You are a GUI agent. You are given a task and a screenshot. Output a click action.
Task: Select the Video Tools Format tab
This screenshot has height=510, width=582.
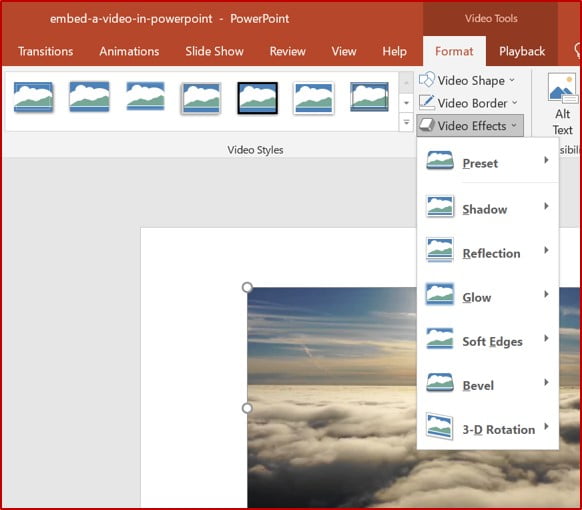[x=454, y=51]
